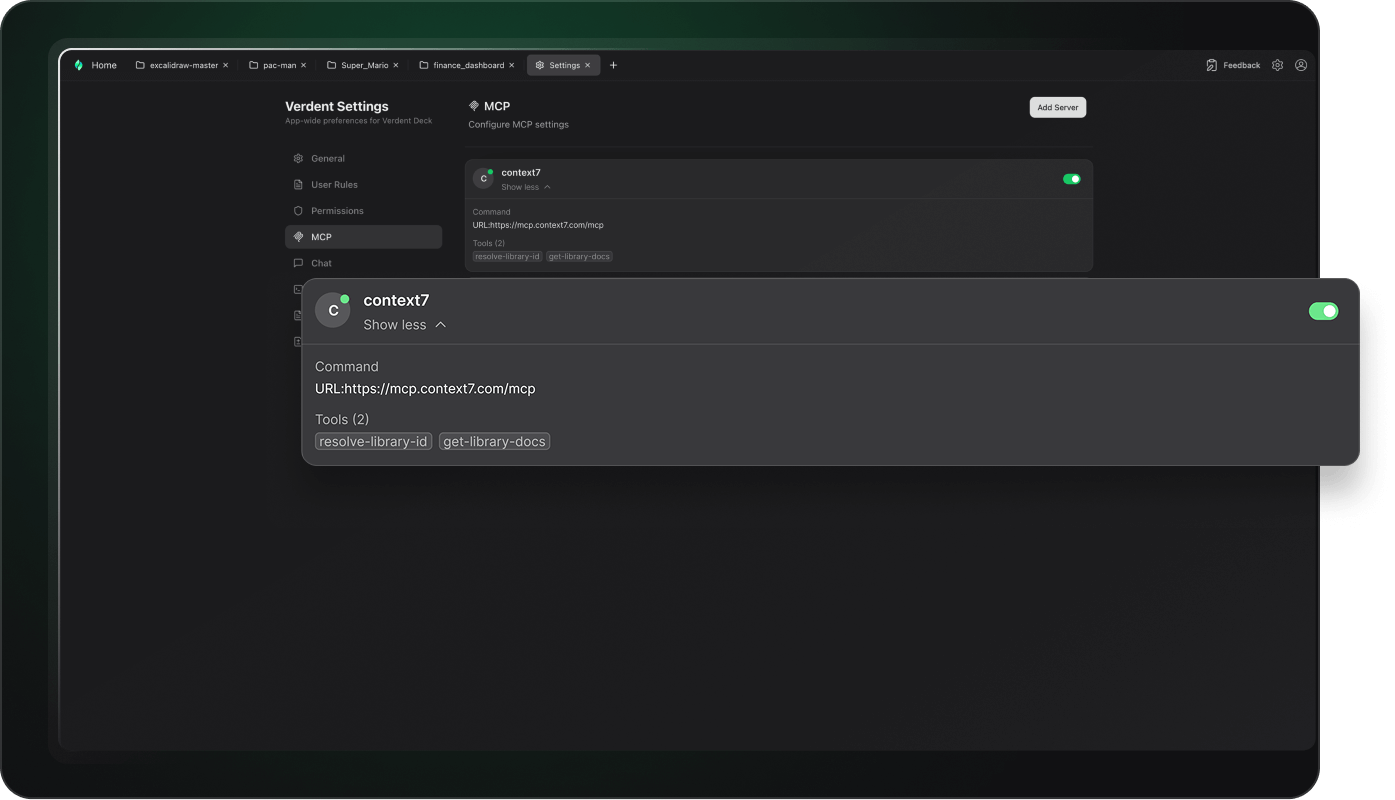This screenshot has height=800, width=1395.
Task: Click the Chat bubble icon in sidebar
Action: [298, 263]
